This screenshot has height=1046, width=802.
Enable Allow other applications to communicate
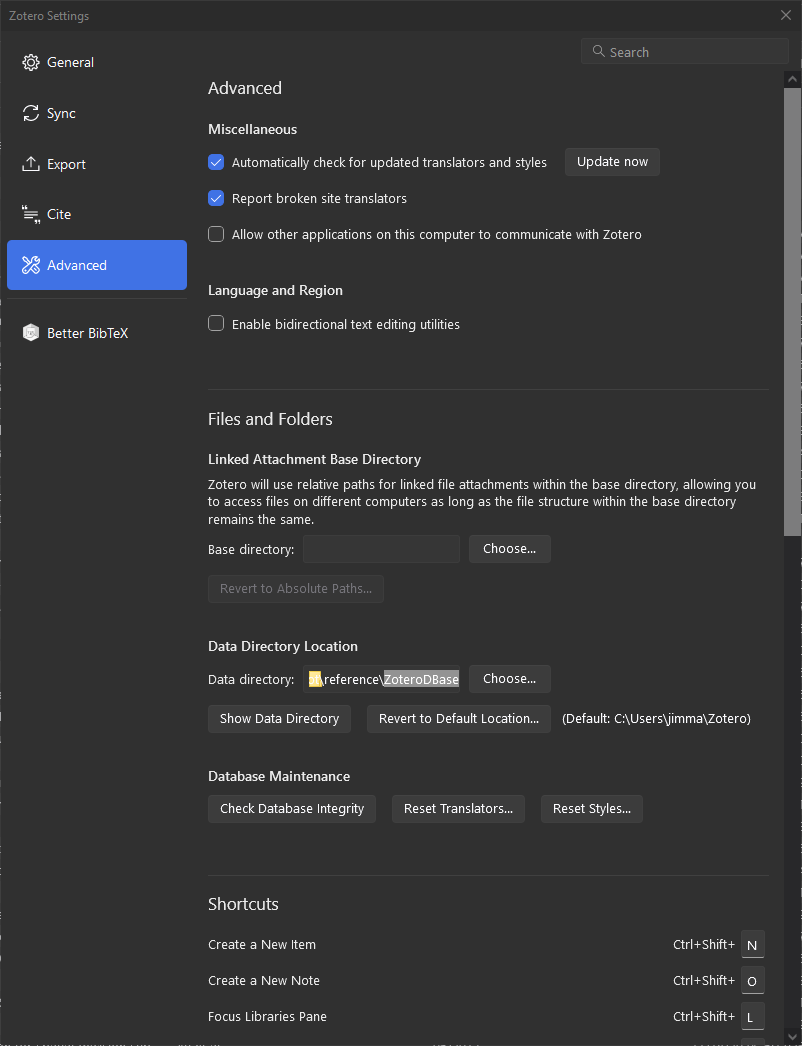[x=216, y=234]
